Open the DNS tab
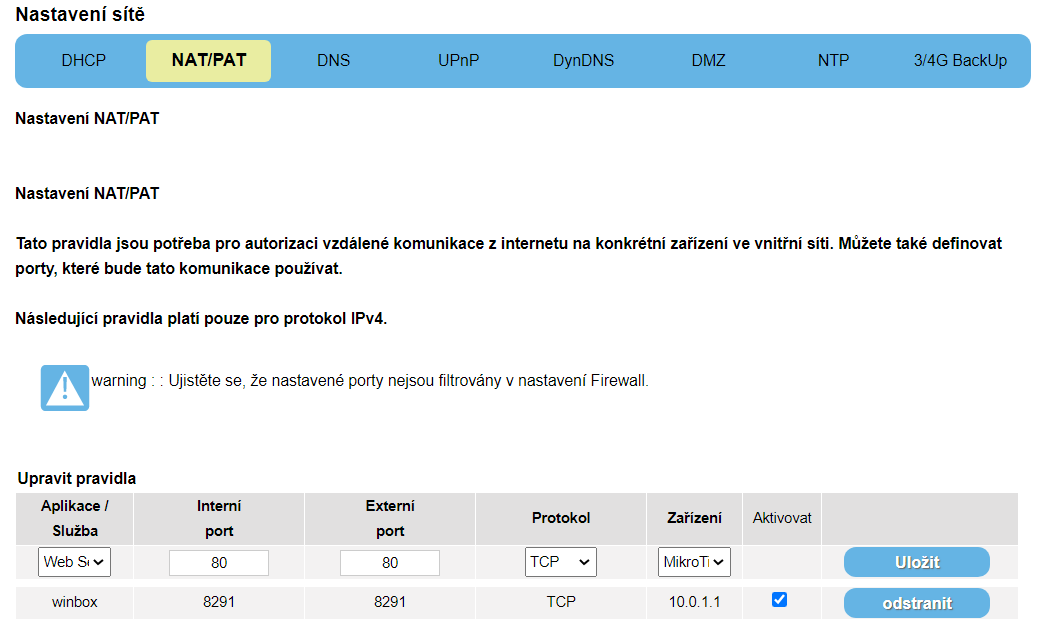Viewport: 1038px width, 635px height. coord(333,60)
